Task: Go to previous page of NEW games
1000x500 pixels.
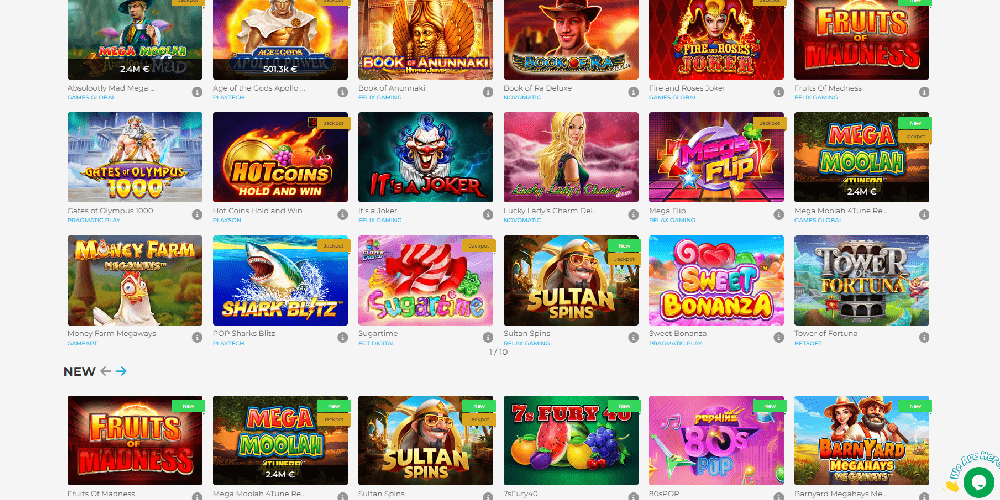Action: (x=105, y=371)
